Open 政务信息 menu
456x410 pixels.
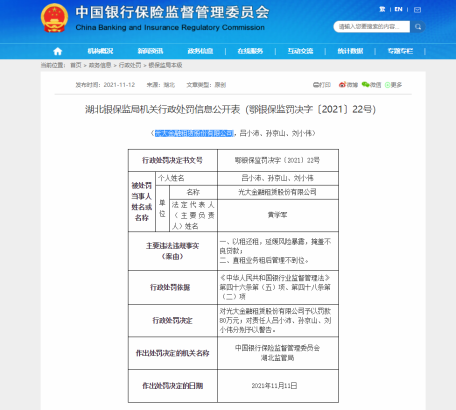click(200, 51)
